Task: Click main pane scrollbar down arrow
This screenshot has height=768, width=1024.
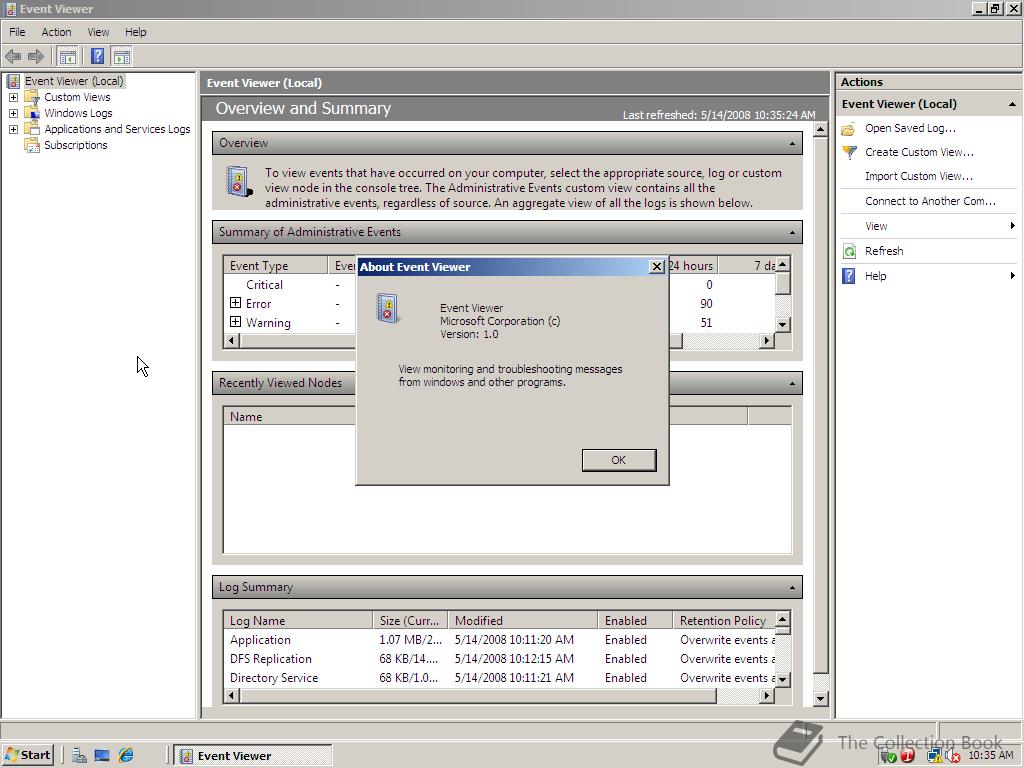Action: click(x=821, y=699)
